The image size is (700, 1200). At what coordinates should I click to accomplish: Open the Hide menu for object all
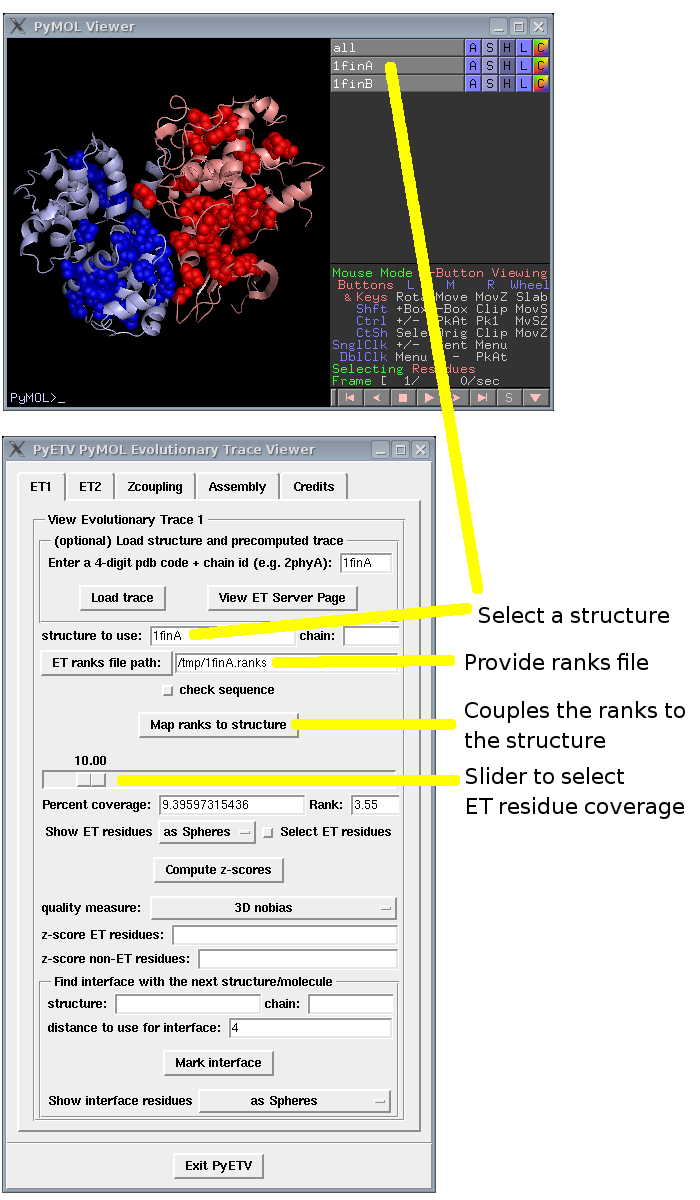[507, 48]
